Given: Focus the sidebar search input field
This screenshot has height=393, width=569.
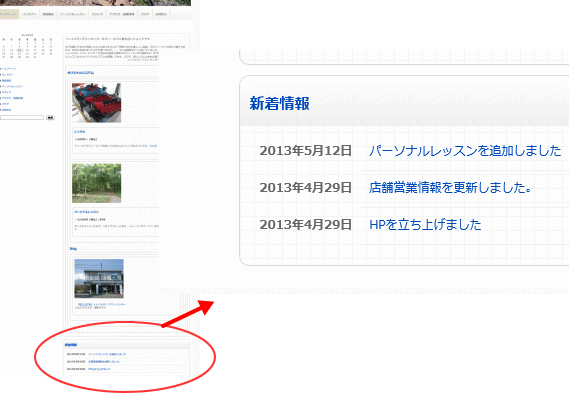Looking at the screenshot, I should (22, 118).
